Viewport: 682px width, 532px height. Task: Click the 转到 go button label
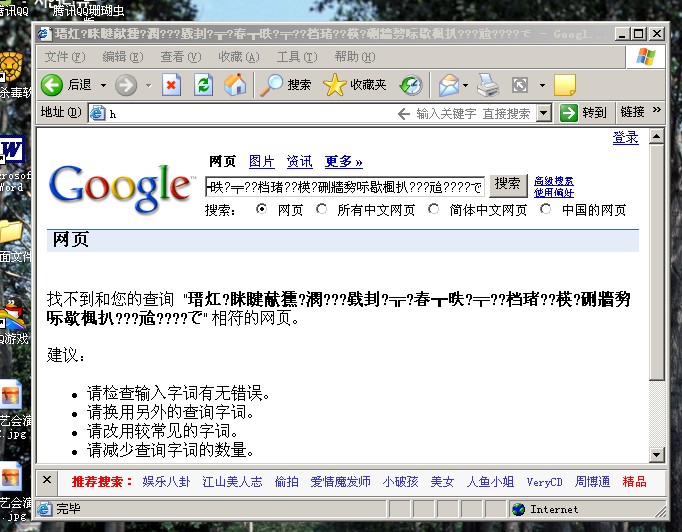pos(594,113)
